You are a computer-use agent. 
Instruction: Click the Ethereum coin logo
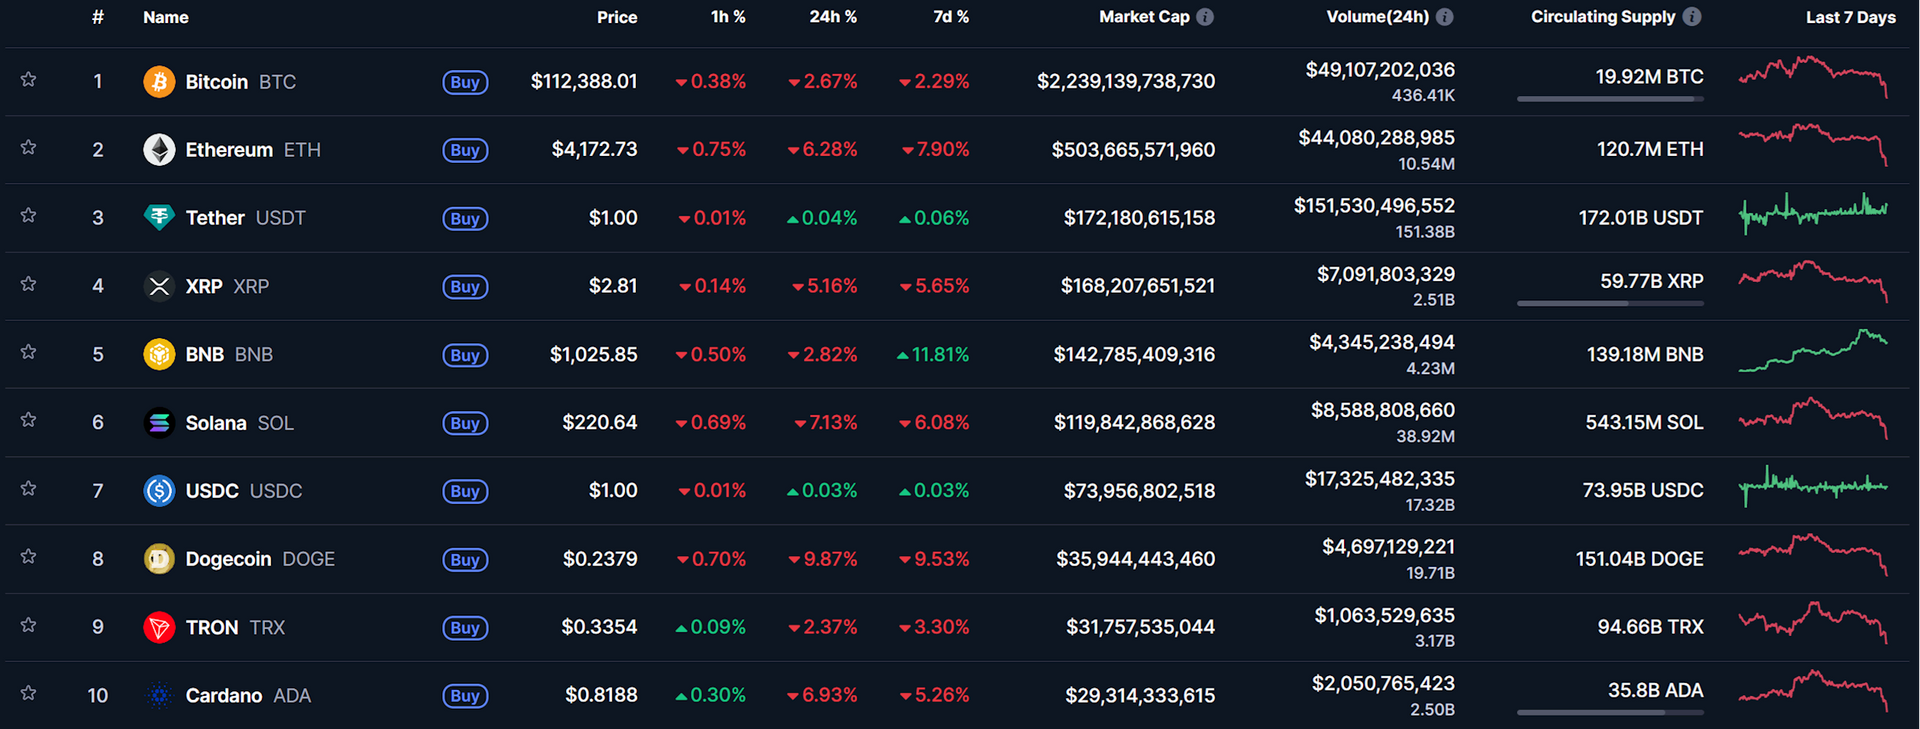coord(159,150)
